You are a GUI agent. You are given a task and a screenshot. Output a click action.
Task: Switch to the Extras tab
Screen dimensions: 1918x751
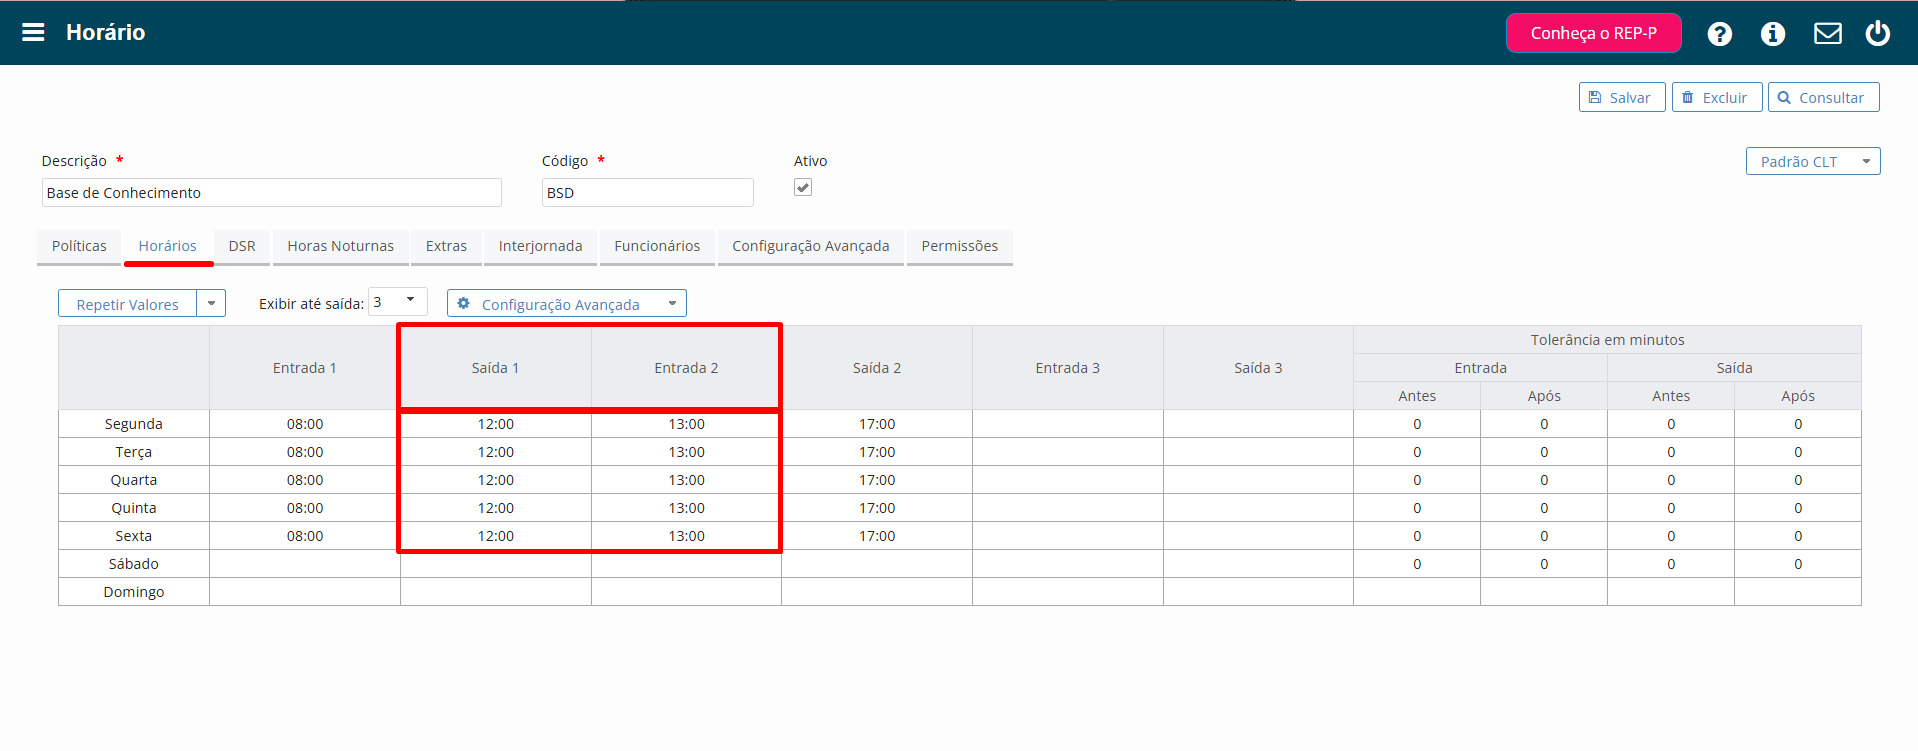click(446, 246)
